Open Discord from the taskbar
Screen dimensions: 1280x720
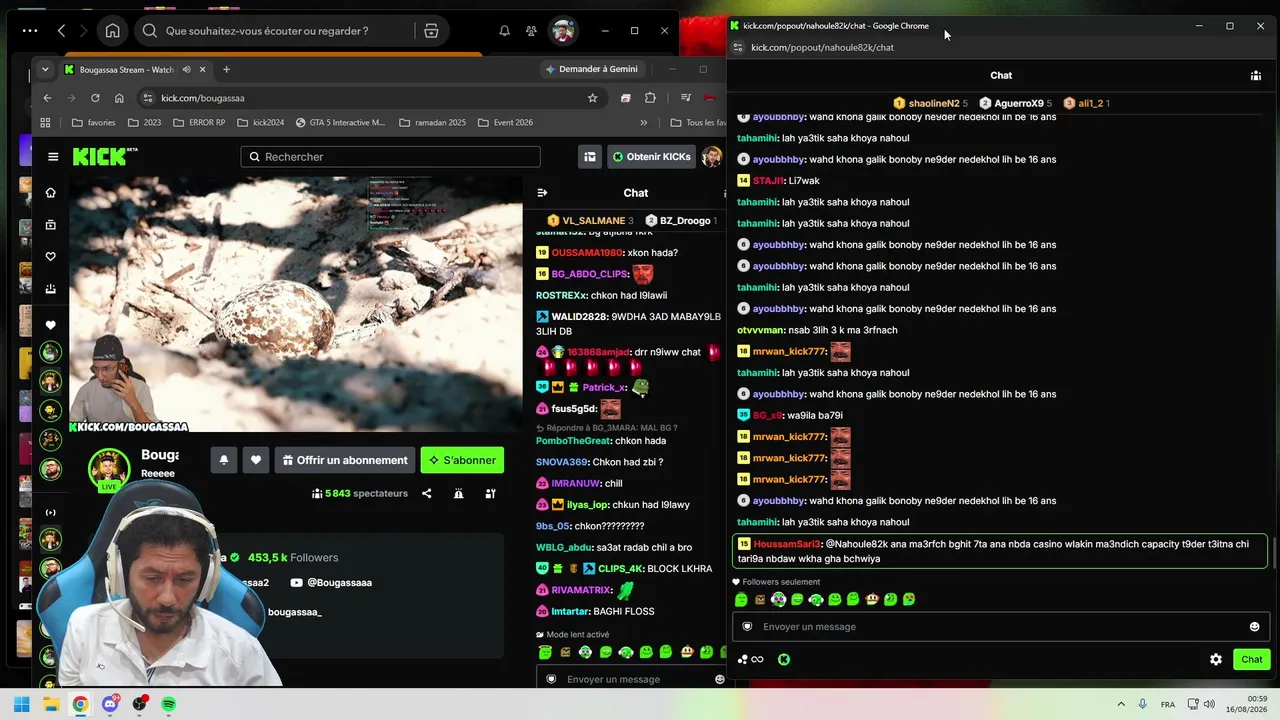pyautogui.click(x=110, y=704)
